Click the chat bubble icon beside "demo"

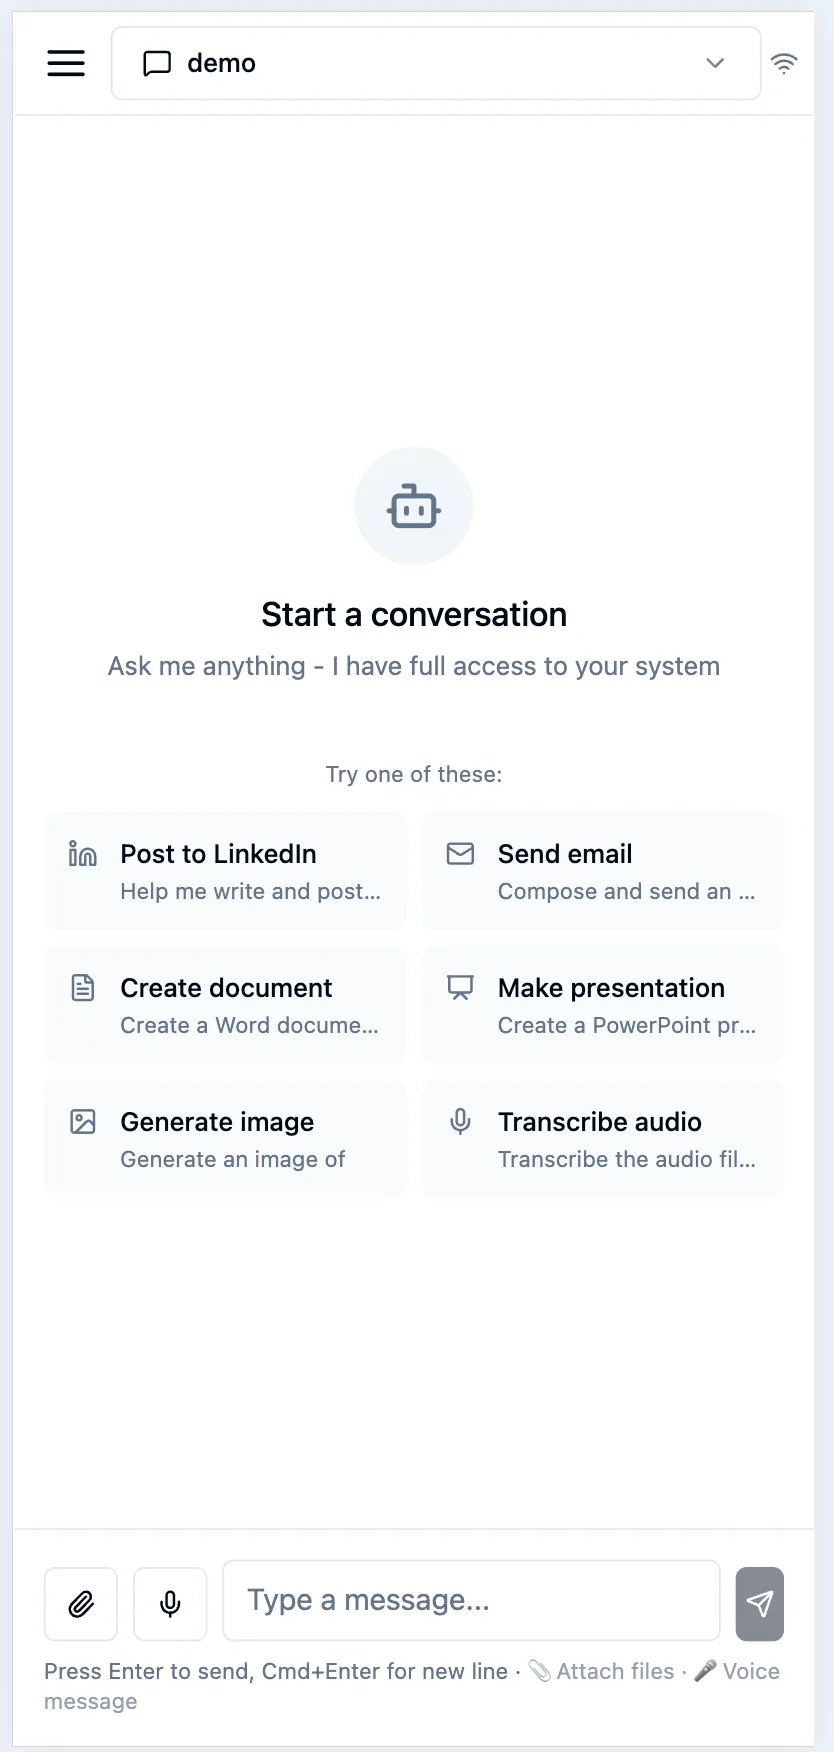157,63
